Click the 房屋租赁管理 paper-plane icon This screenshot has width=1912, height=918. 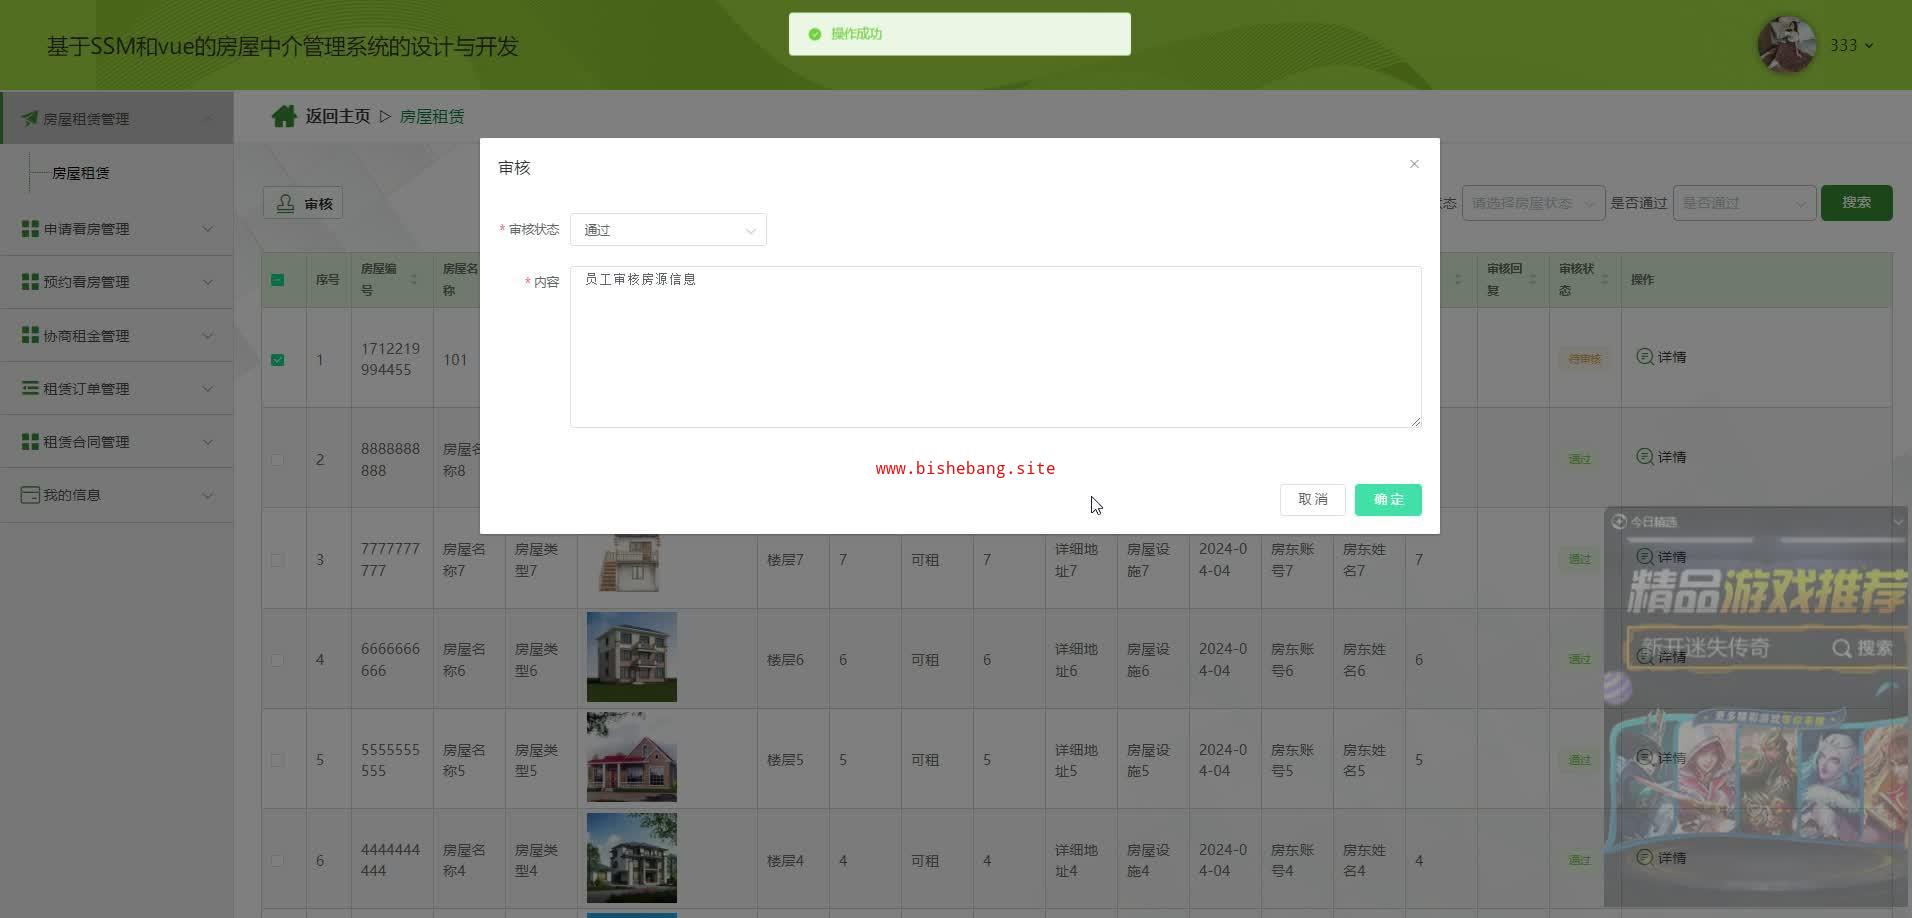[30, 118]
